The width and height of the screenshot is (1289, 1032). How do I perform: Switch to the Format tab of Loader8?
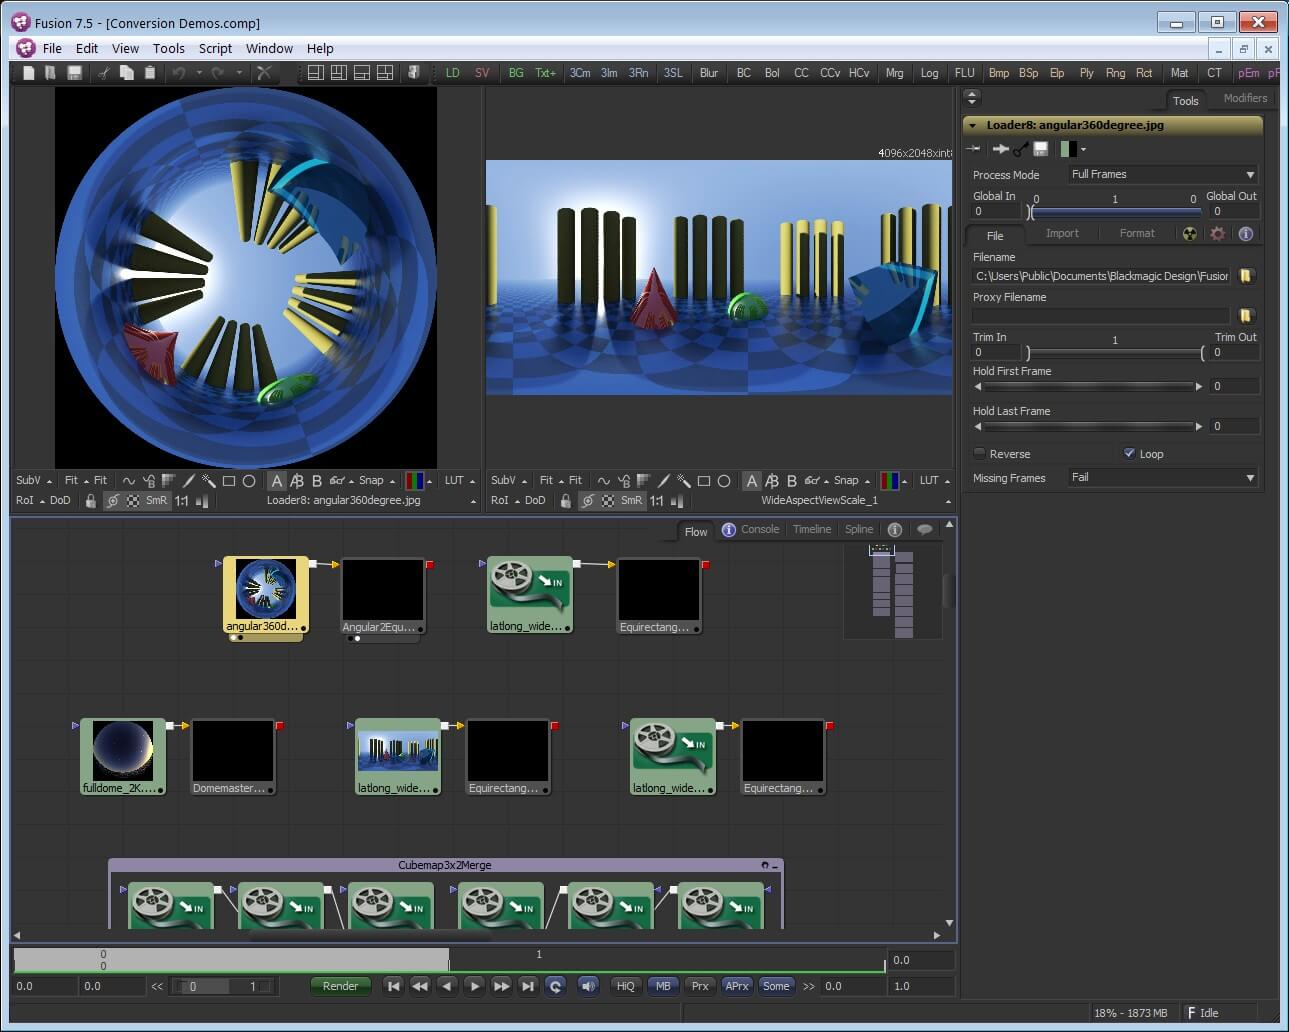tap(1137, 233)
